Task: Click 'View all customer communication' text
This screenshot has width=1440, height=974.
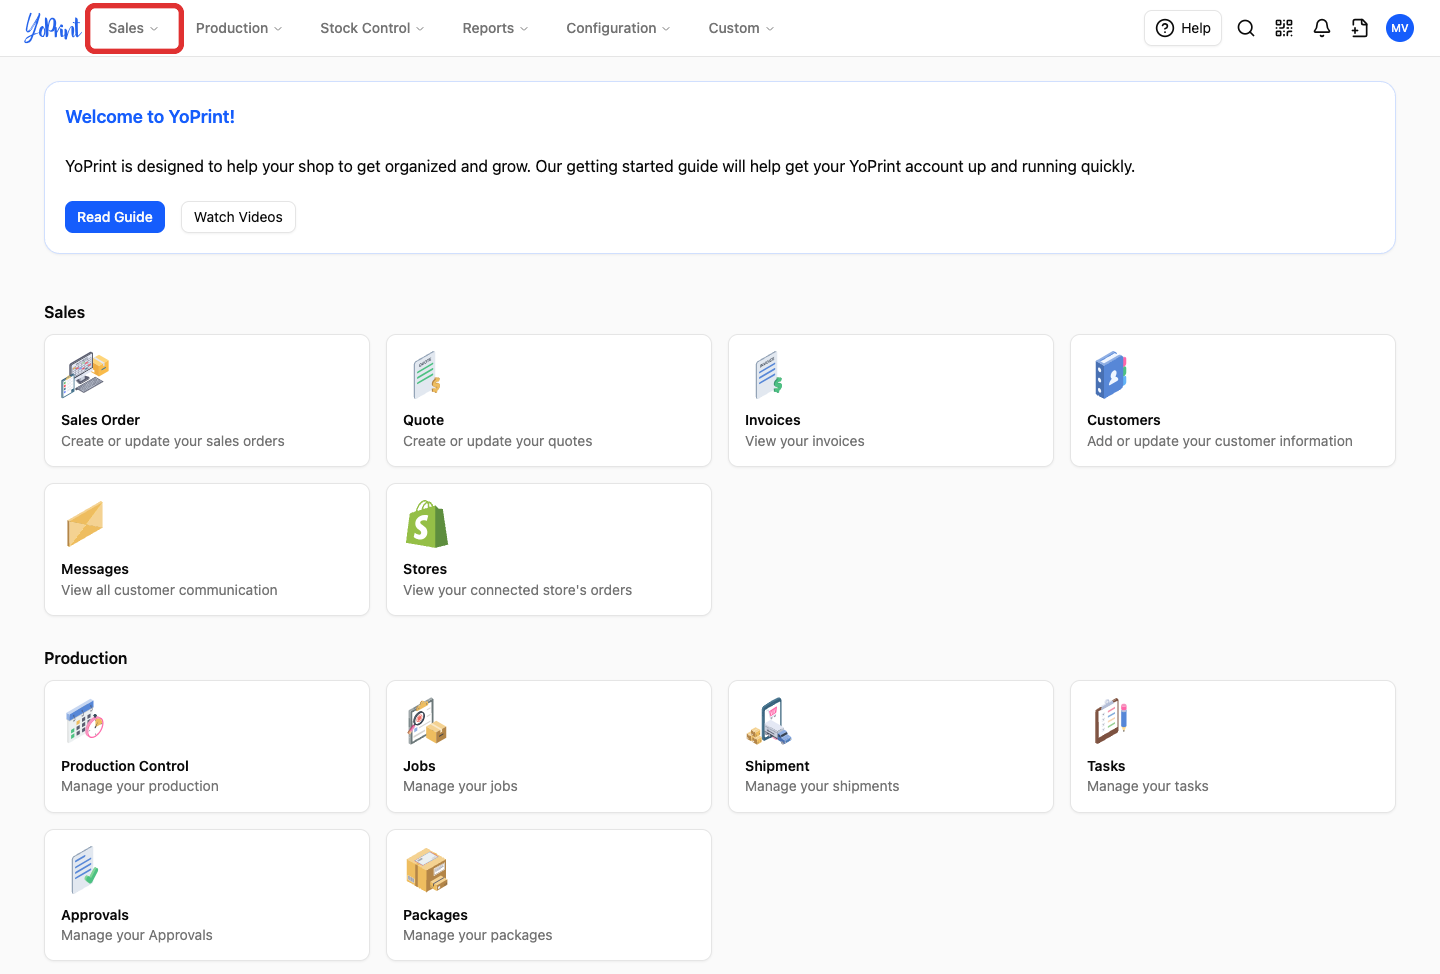Action: [169, 590]
